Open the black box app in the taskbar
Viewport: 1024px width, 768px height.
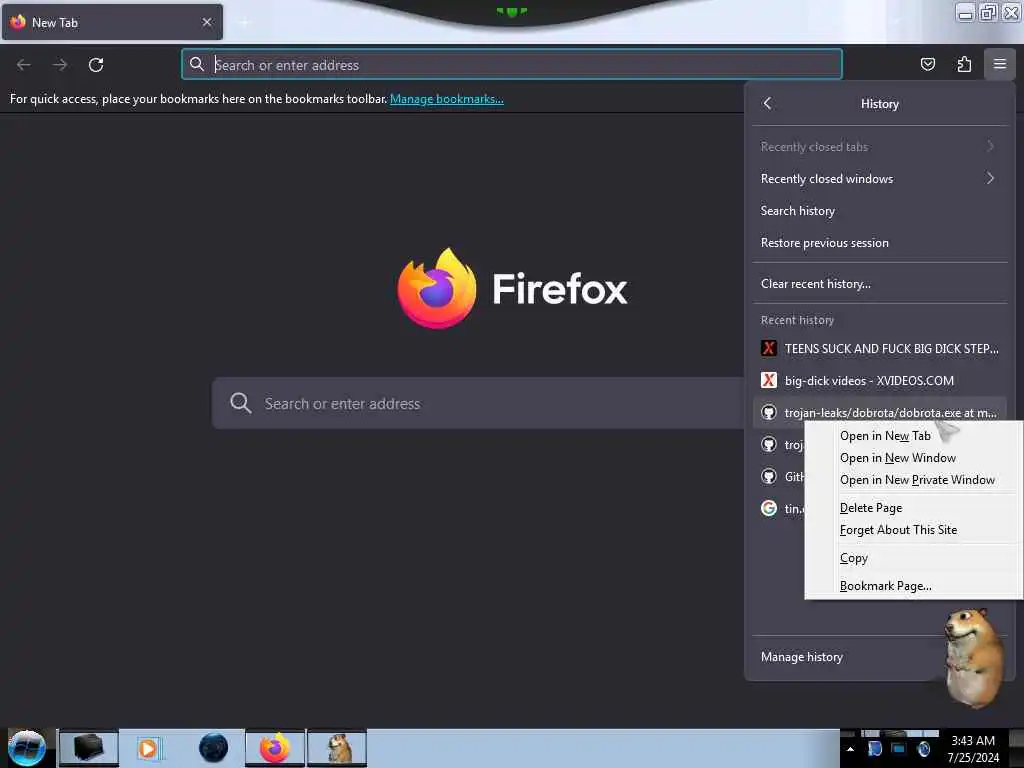tap(89, 748)
